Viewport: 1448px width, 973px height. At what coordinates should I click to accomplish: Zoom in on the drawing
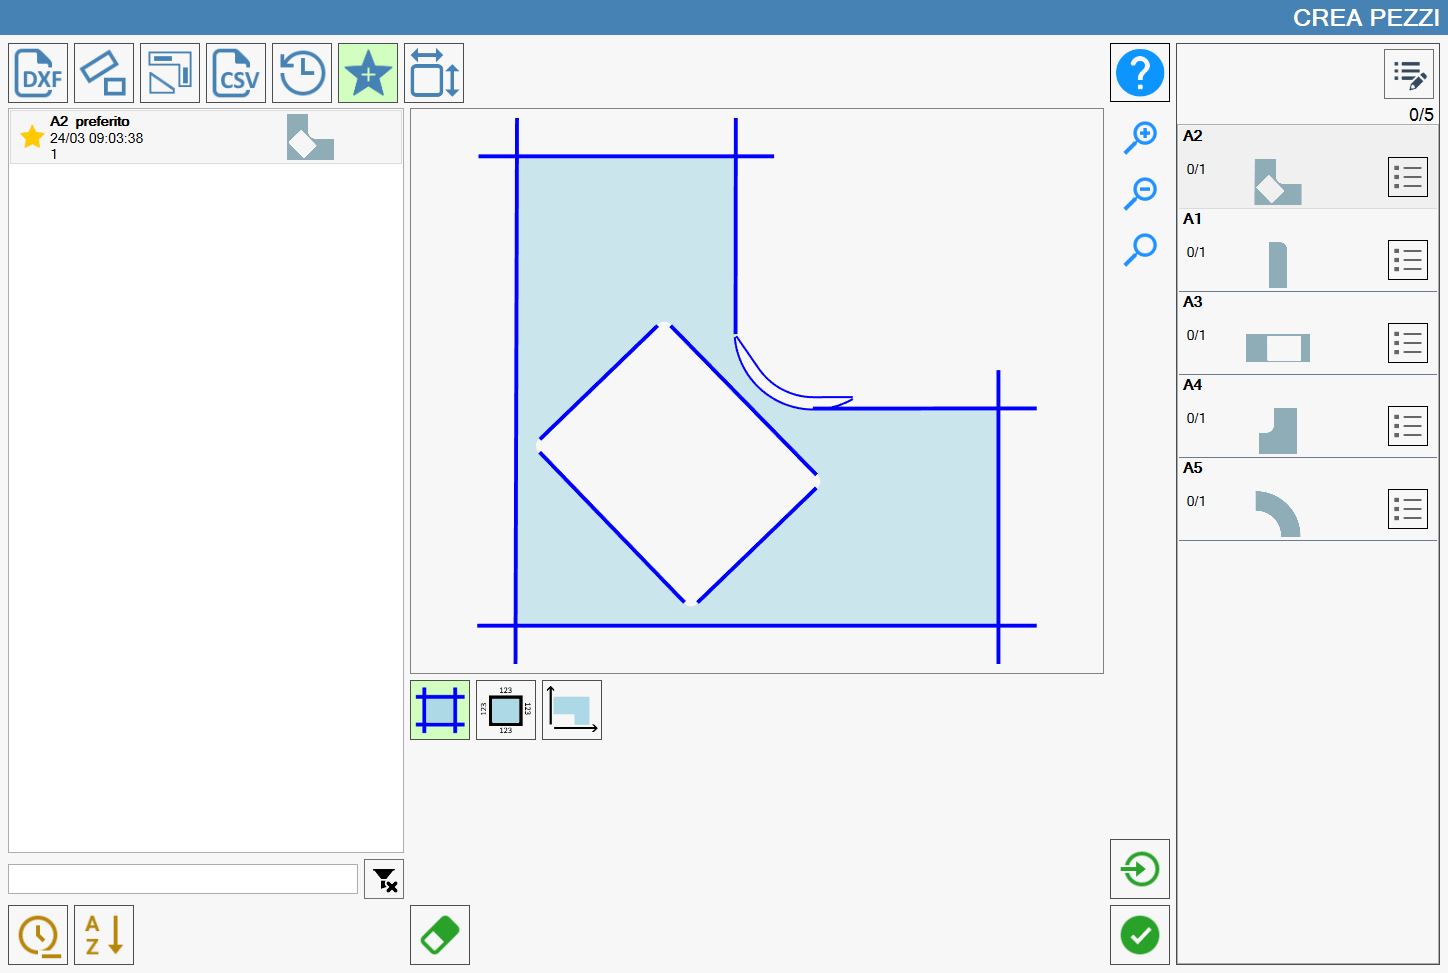click(1140, 137)
